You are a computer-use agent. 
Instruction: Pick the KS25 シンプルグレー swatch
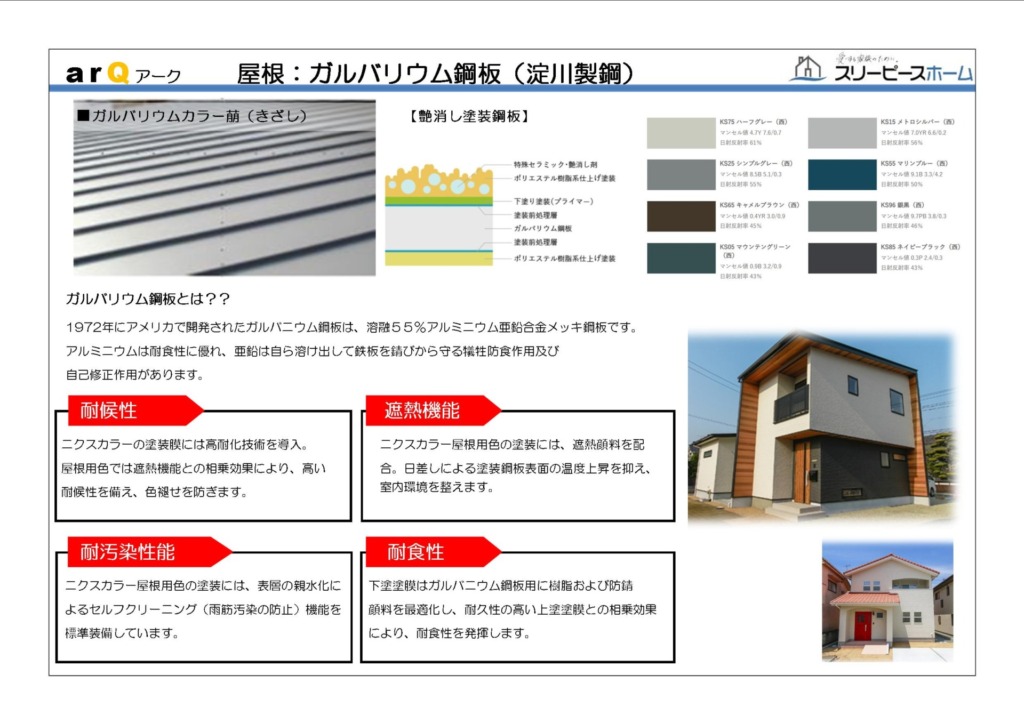click(681, 174)
